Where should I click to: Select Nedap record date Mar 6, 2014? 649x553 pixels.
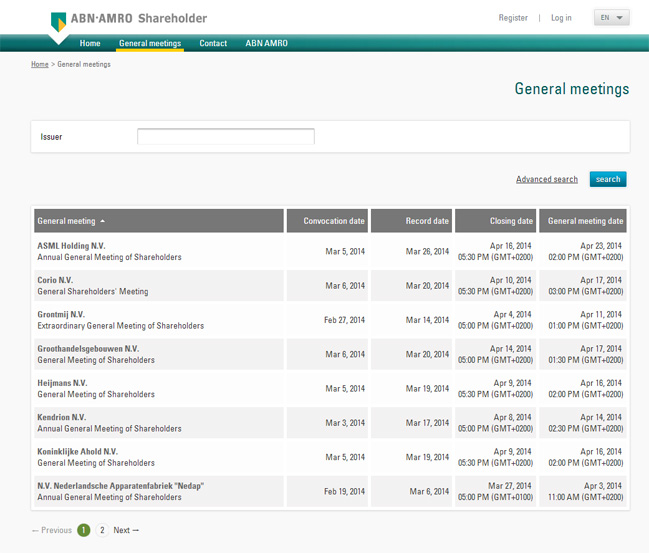pos(429,491)
